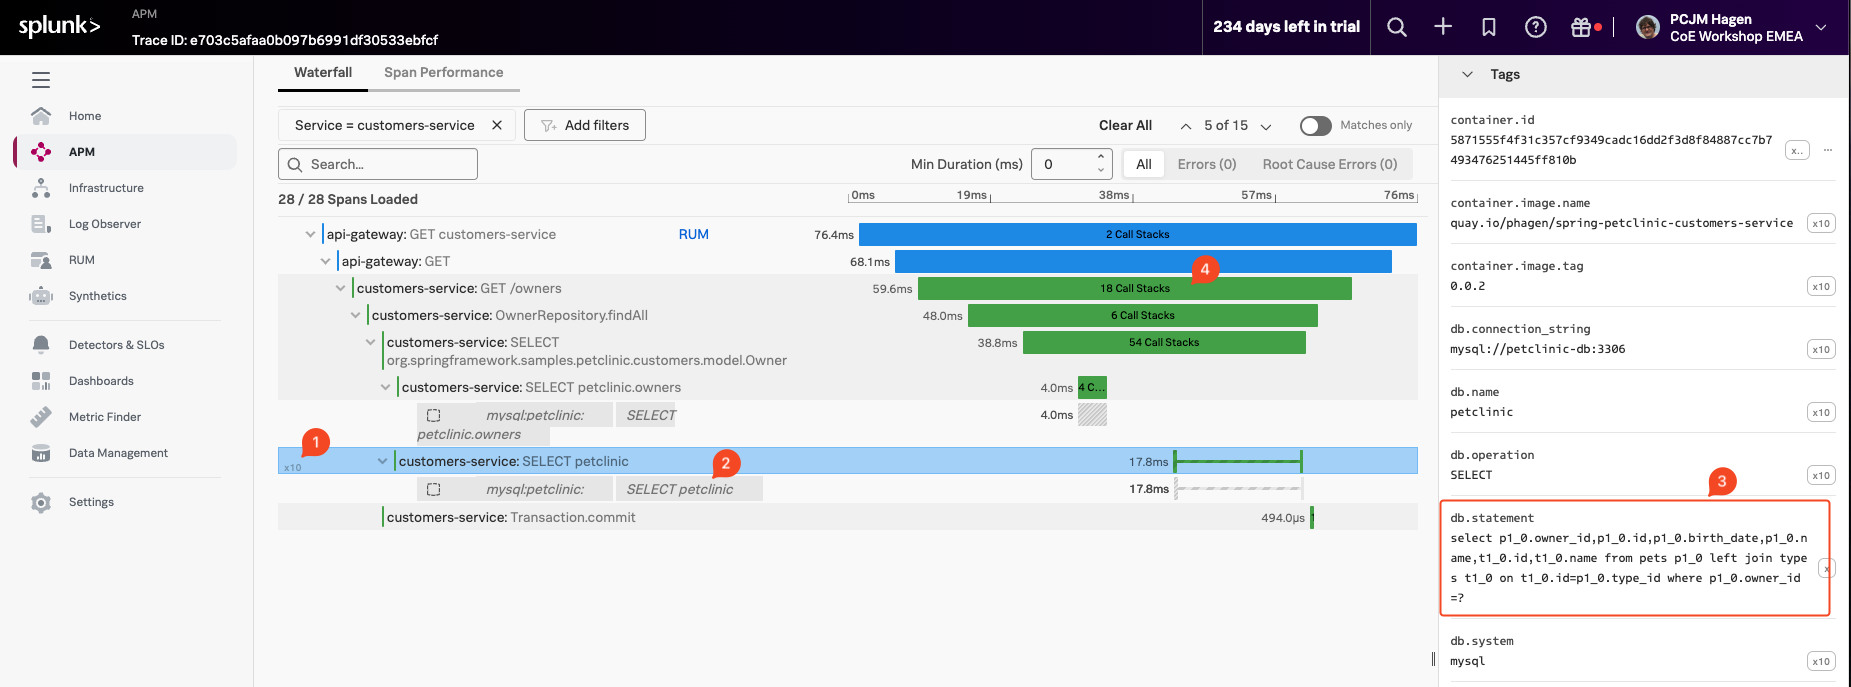
Task: Open the user account dropdown chevron
Action: [x=1821, y=27]
